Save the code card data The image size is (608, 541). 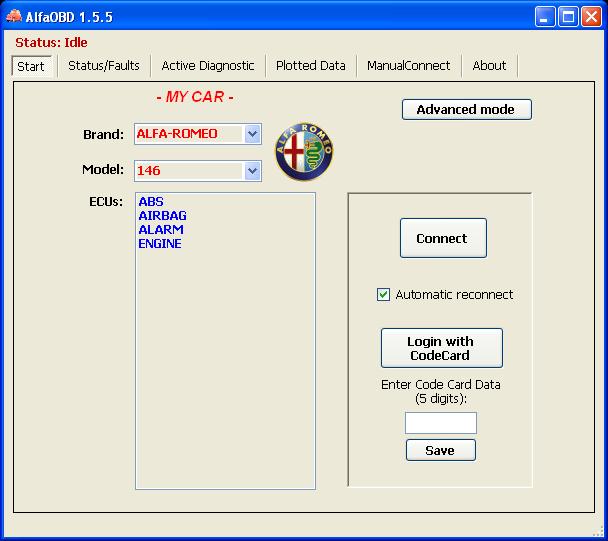pos(440,450)
